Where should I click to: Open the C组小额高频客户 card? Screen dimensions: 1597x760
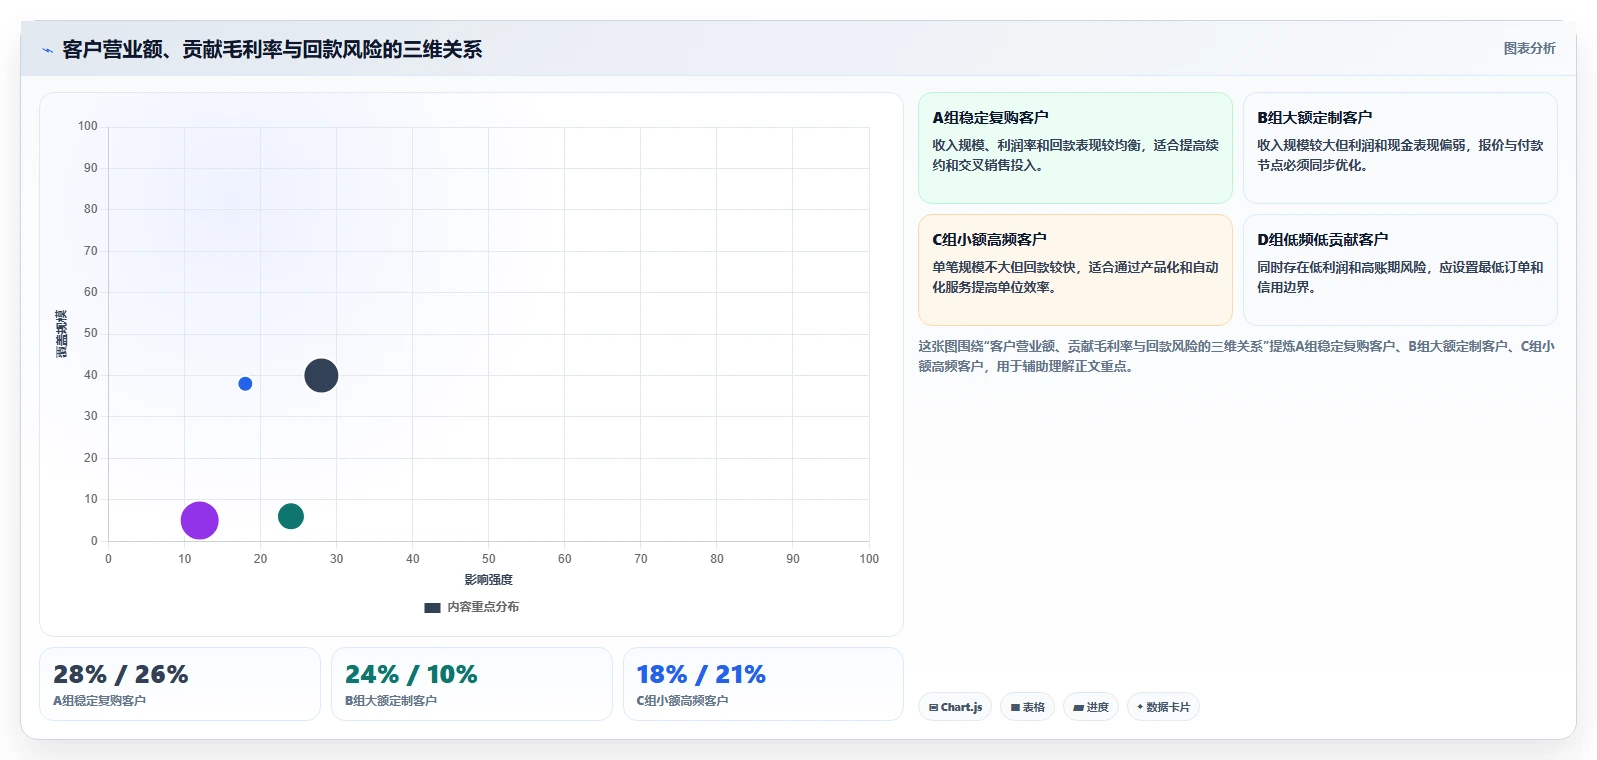1075,270
